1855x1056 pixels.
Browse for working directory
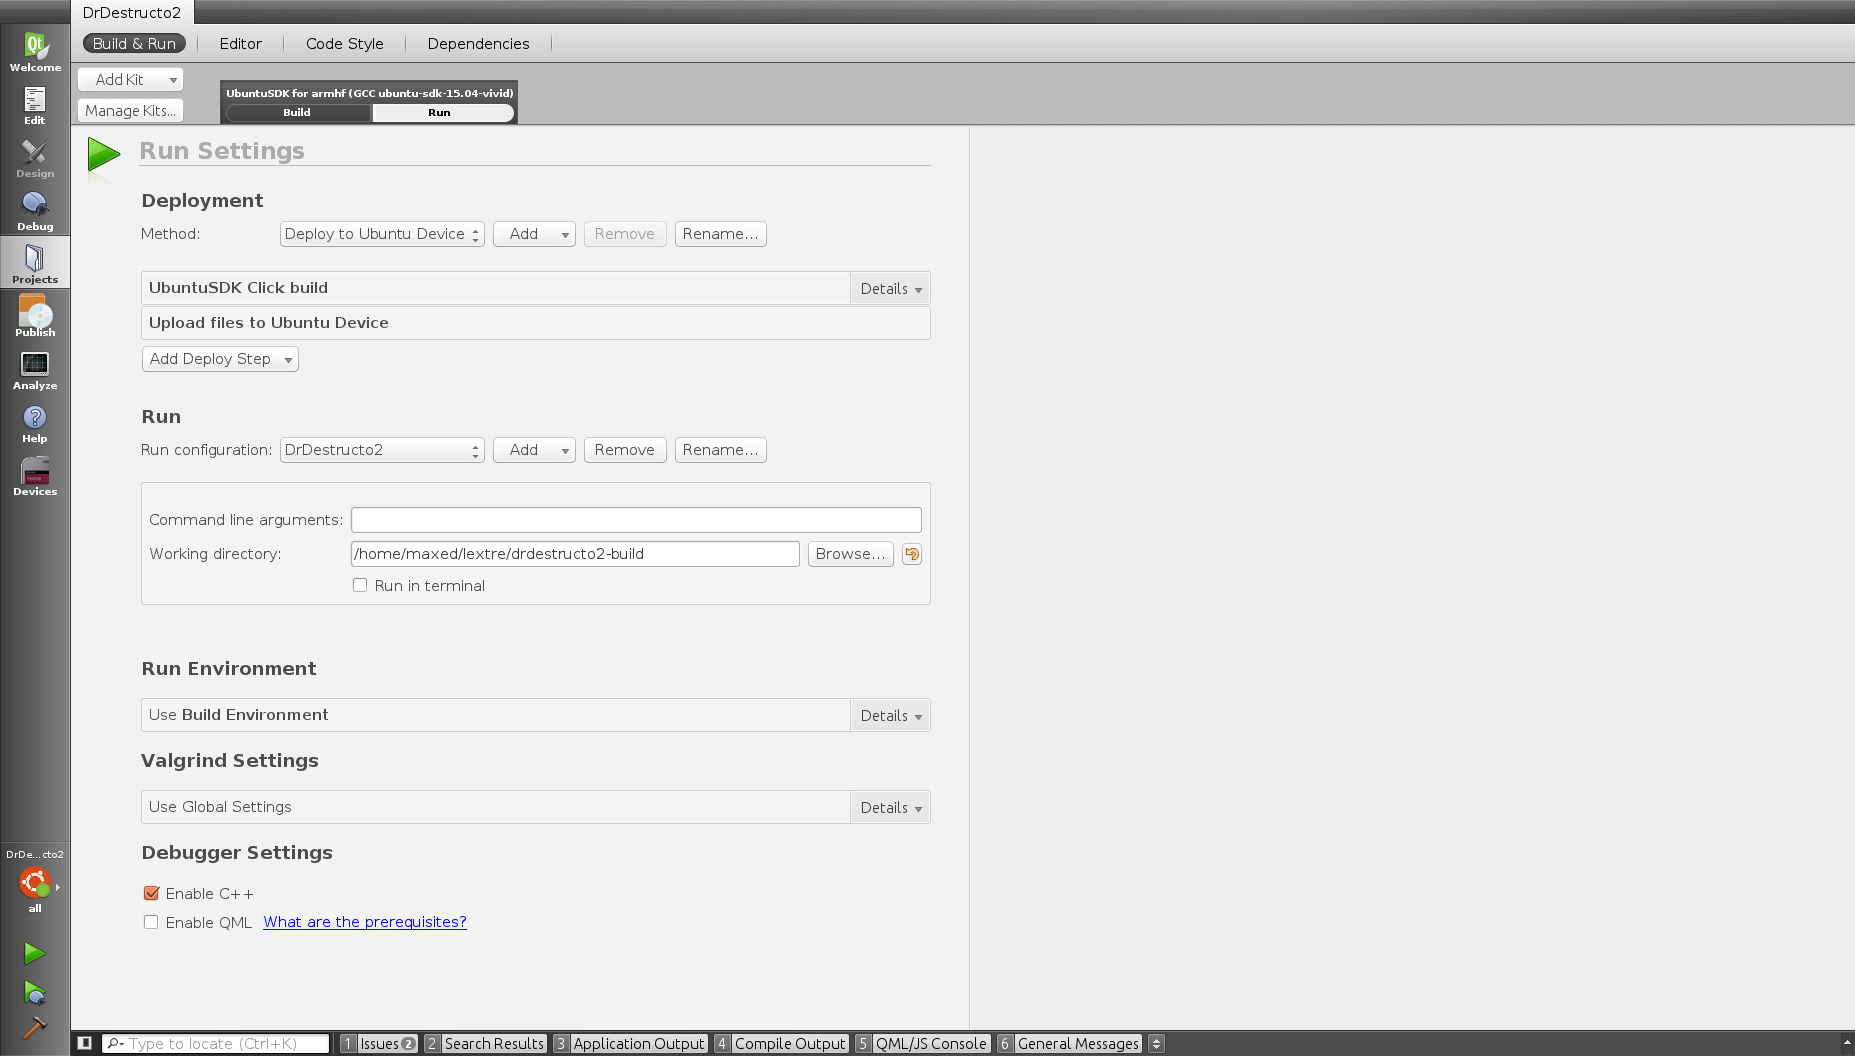[x=850, y=554]
